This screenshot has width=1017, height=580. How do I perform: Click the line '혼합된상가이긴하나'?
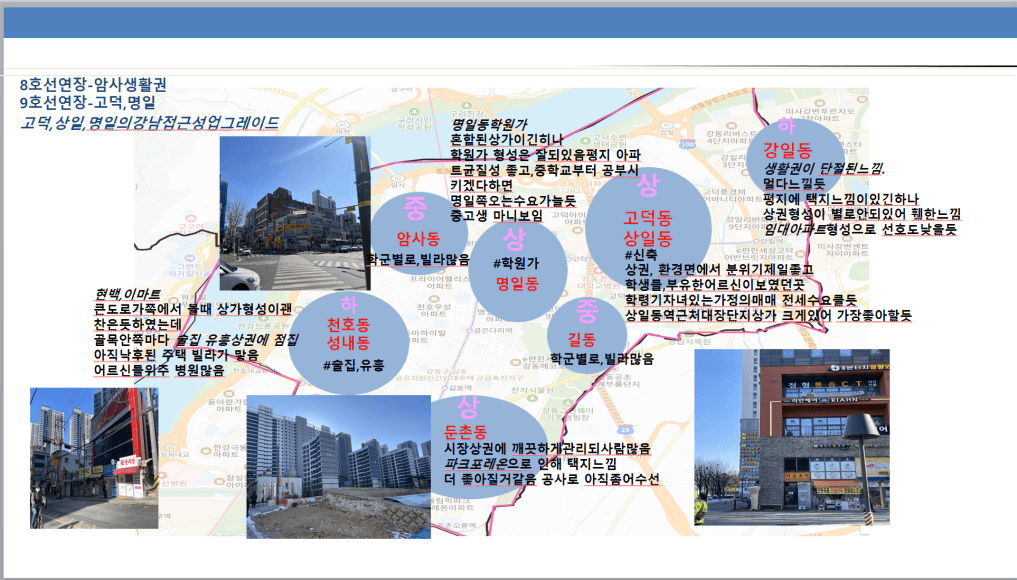pos(507,139)
